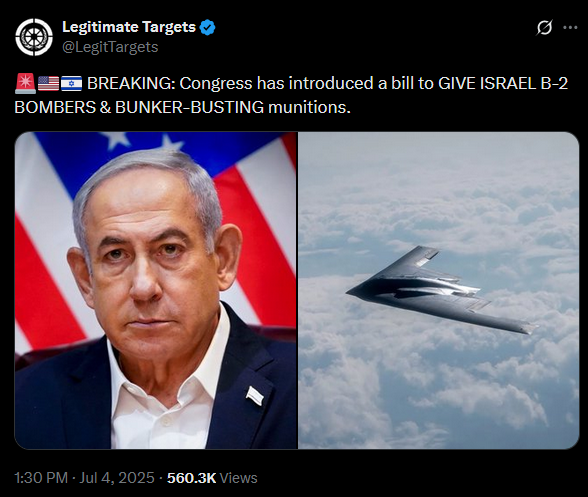Open the three-dot more options menu
This screenshot has width=588, height=497.
[x=570, y=27]
